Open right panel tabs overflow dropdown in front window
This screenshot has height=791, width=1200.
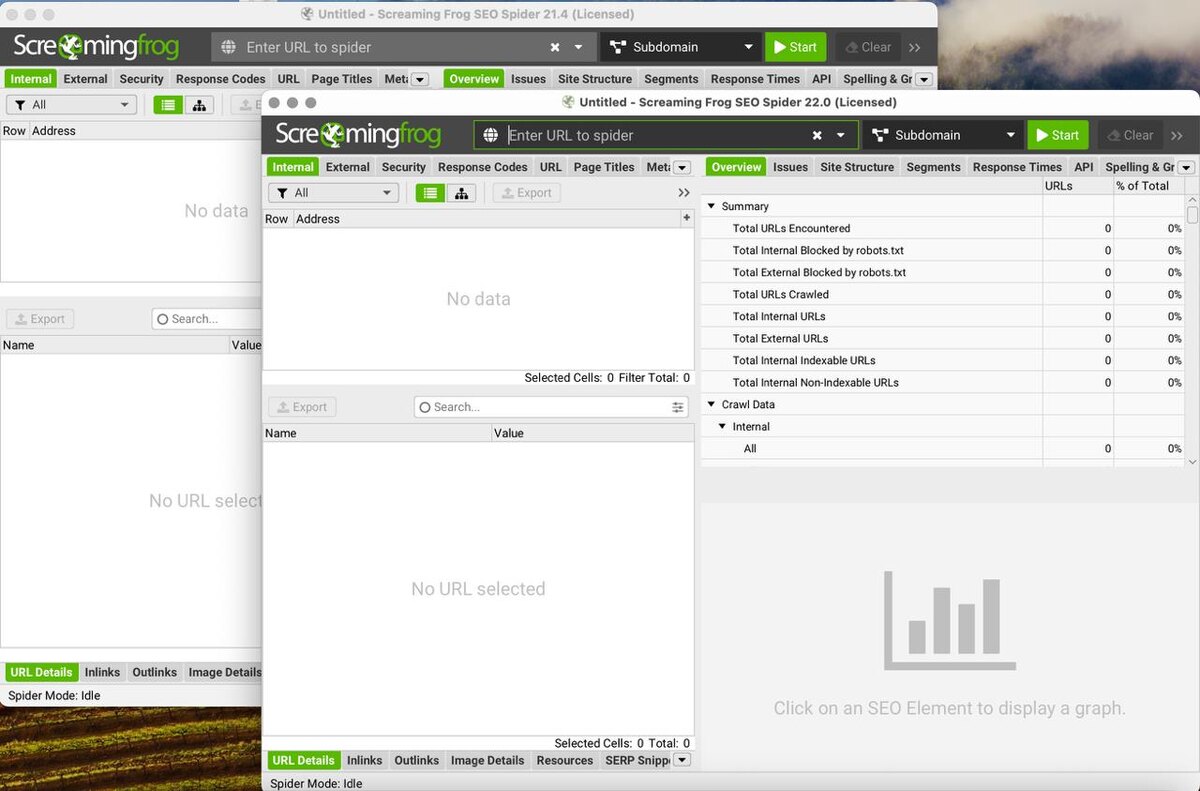pyautogui.click(x=1187, y=167)
